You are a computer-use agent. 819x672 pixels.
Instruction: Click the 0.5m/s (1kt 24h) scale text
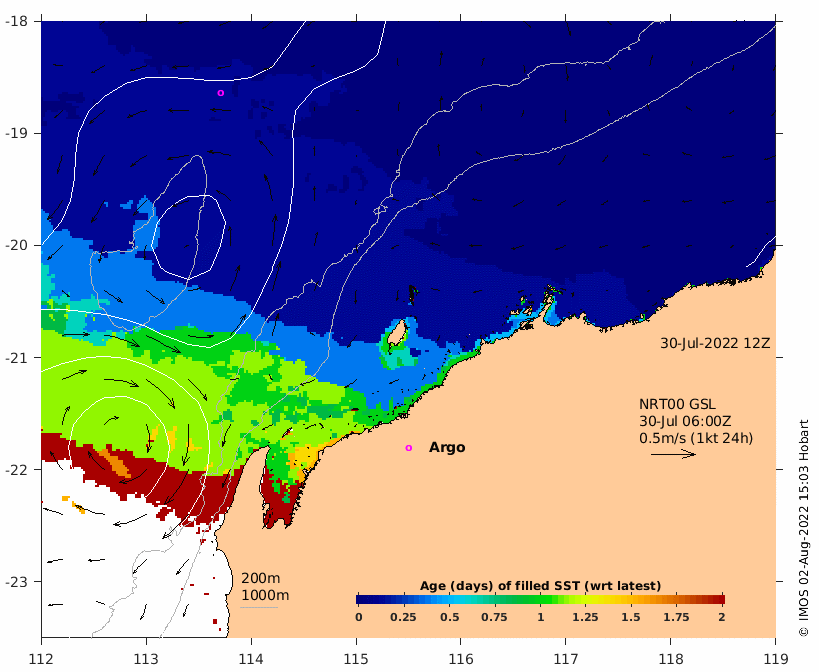point(696,438)
